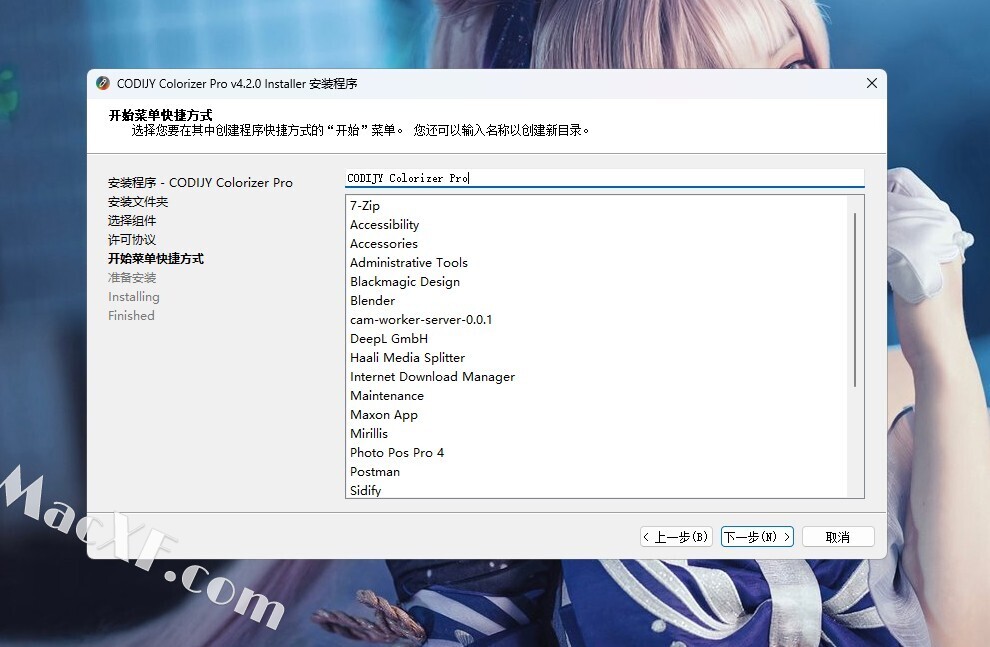Pick Blackmagic Design from folder list

coord(405,282)
